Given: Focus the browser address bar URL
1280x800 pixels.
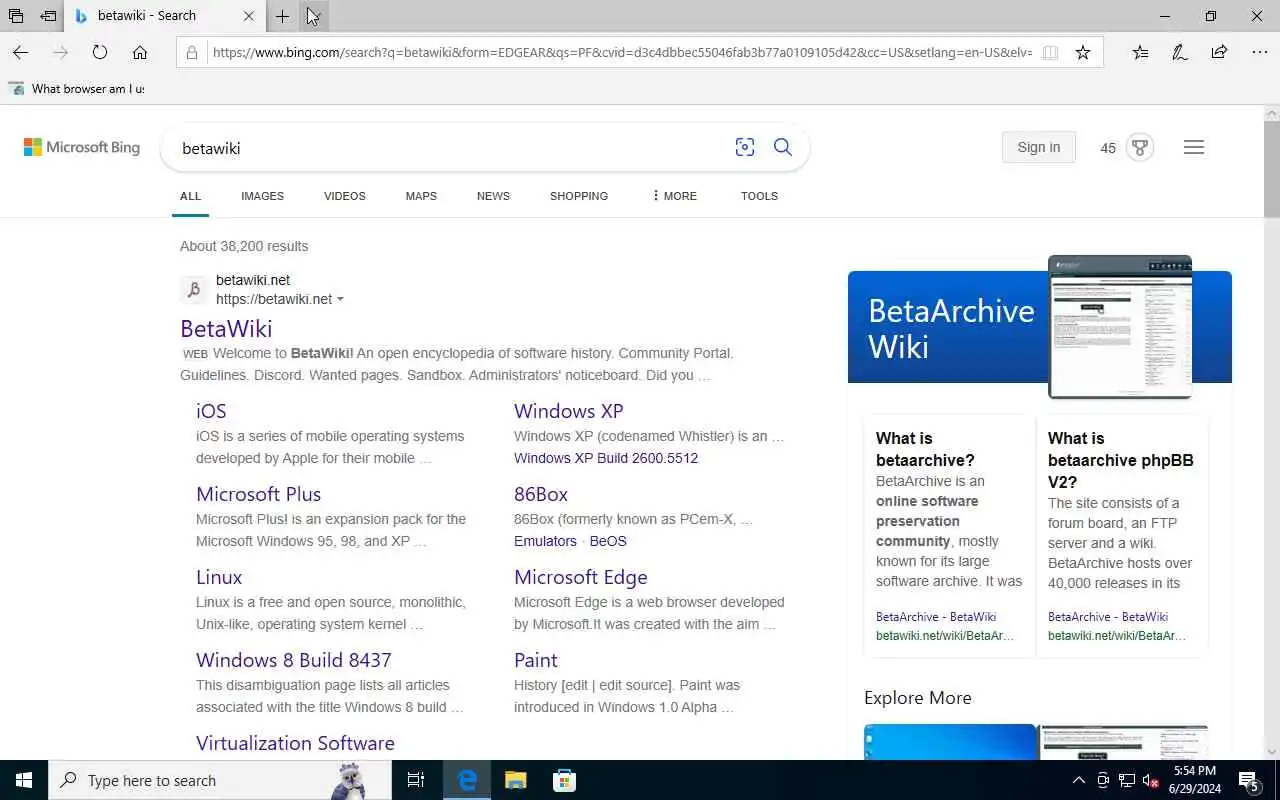Looking at the screenshot, I should click(x=622, y=52).
